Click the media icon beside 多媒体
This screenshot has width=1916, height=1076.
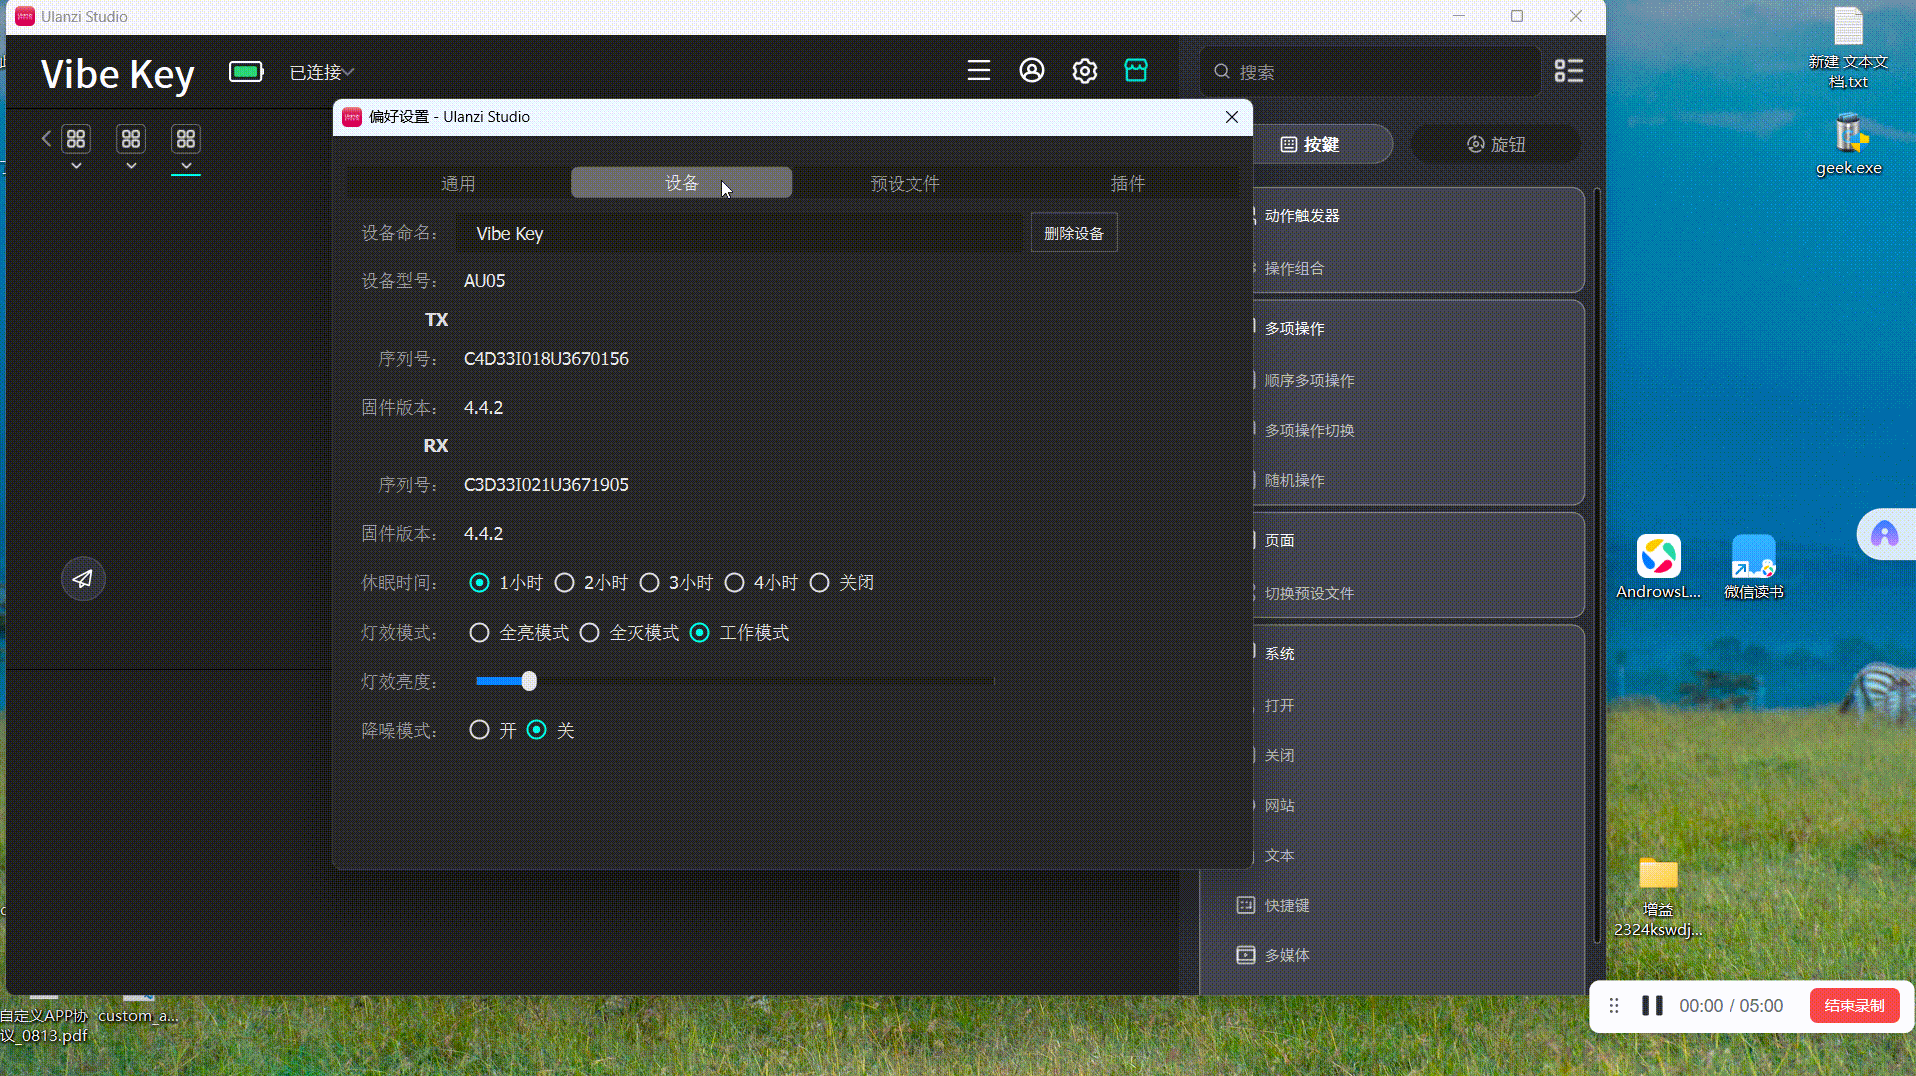(1246, 955)
